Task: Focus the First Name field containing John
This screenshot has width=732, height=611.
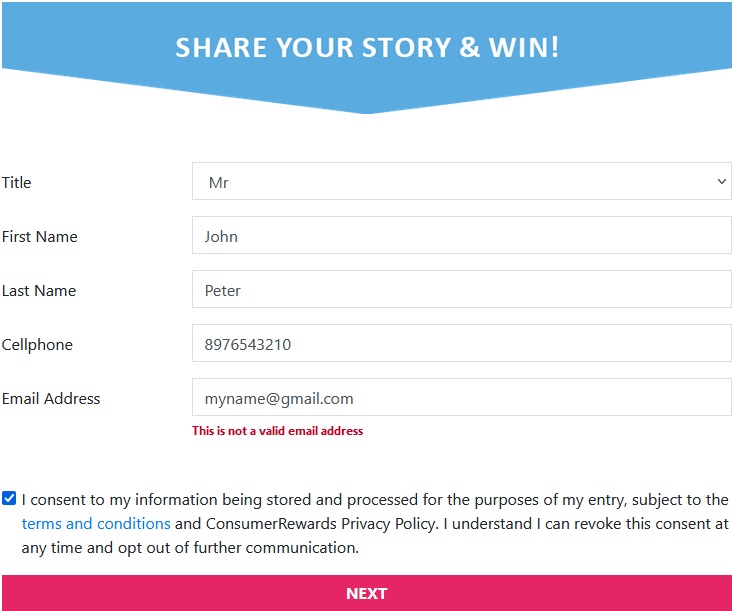Action: [461, 236]
